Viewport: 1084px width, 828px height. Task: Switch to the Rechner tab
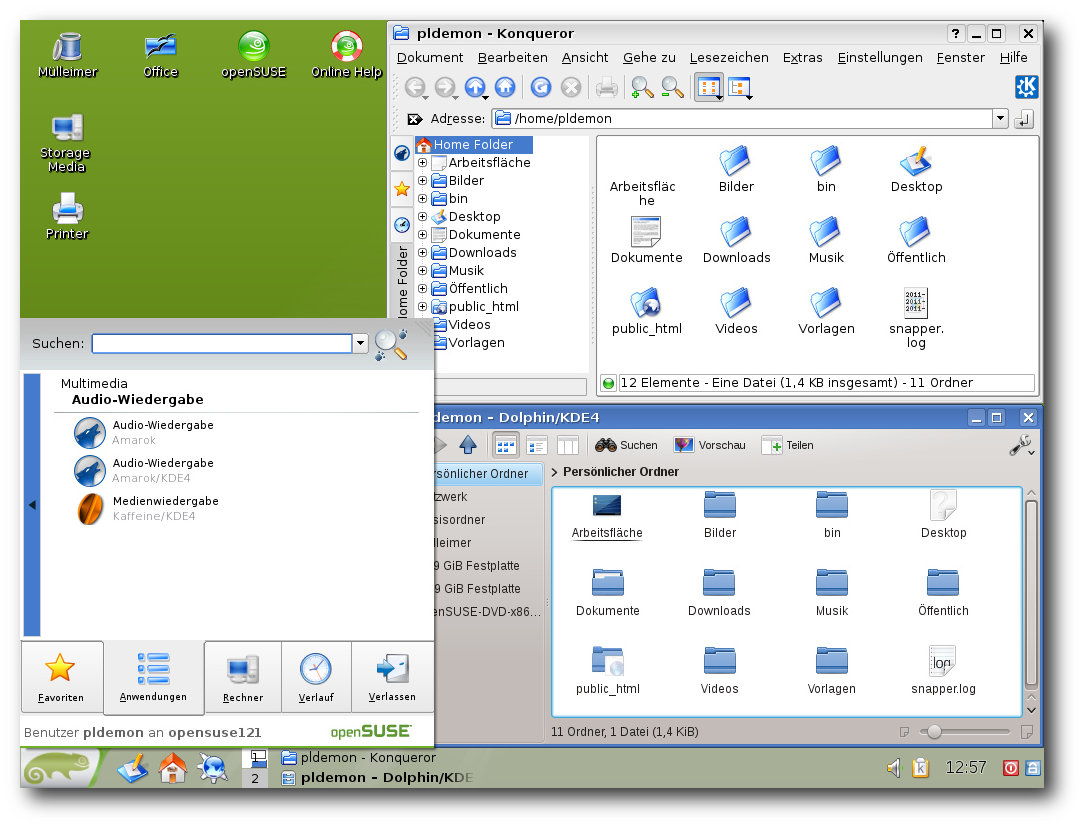(243, 677)
